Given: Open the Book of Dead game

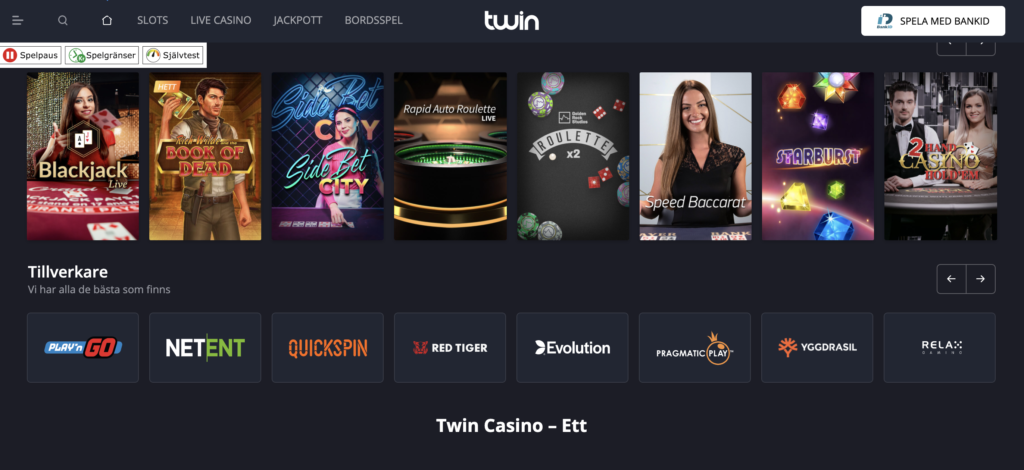Looking at the screenshot, I should [x=205, y=156].
